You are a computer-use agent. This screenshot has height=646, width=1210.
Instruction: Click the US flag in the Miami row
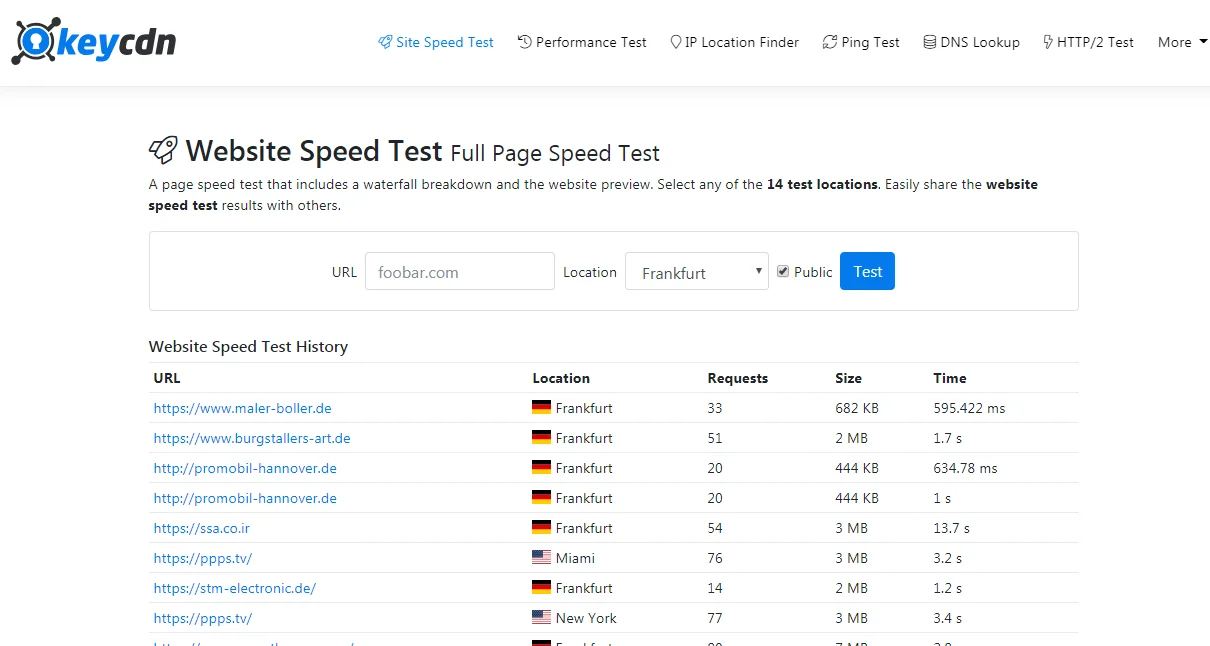(541, 558)
